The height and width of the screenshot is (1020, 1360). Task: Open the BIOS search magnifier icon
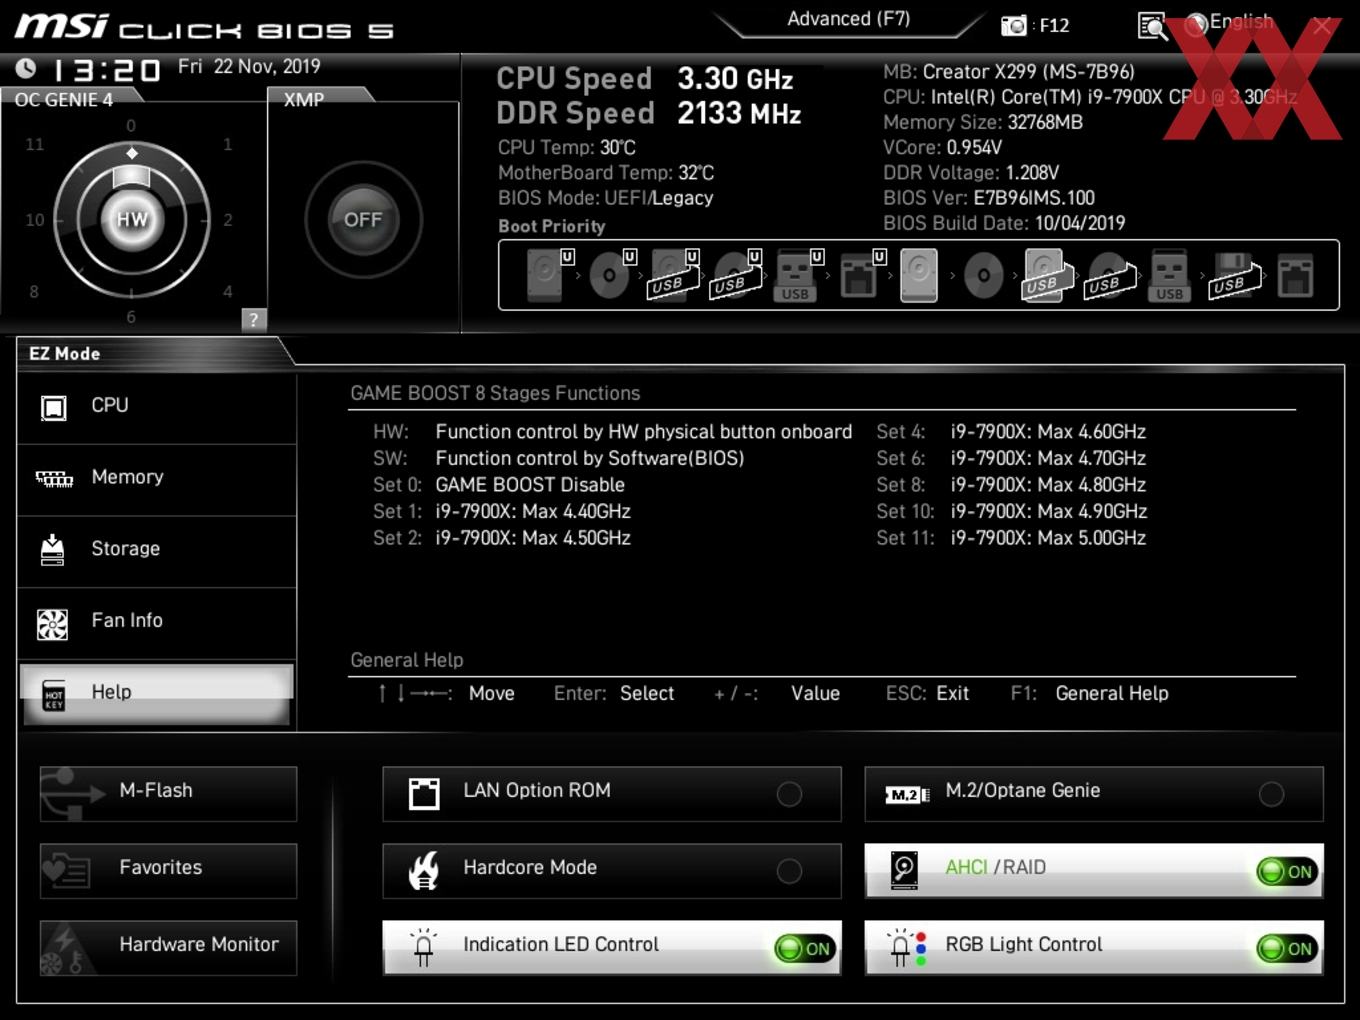pos(1152,25)
